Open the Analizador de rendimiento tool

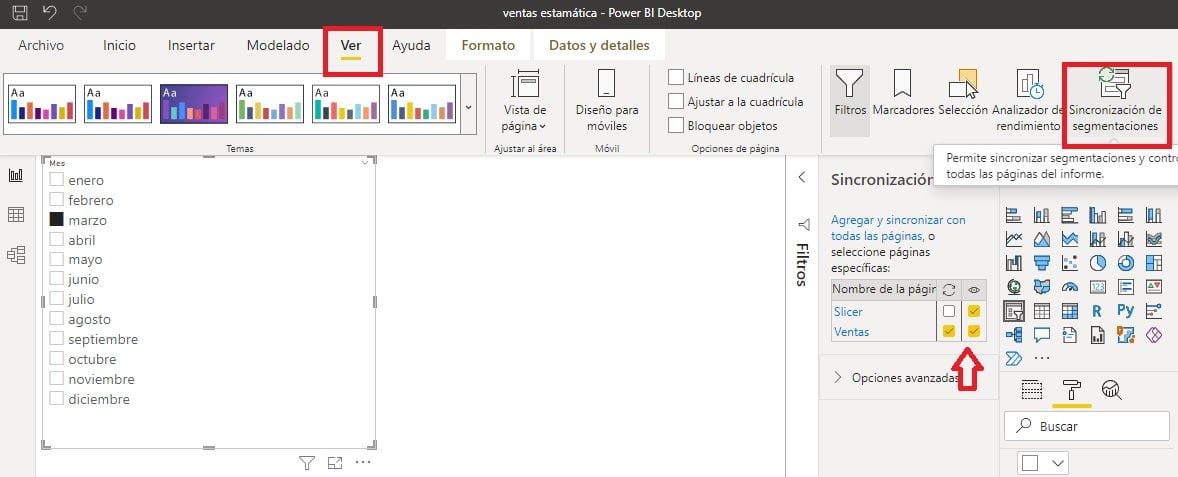(x=1028, y=100)
